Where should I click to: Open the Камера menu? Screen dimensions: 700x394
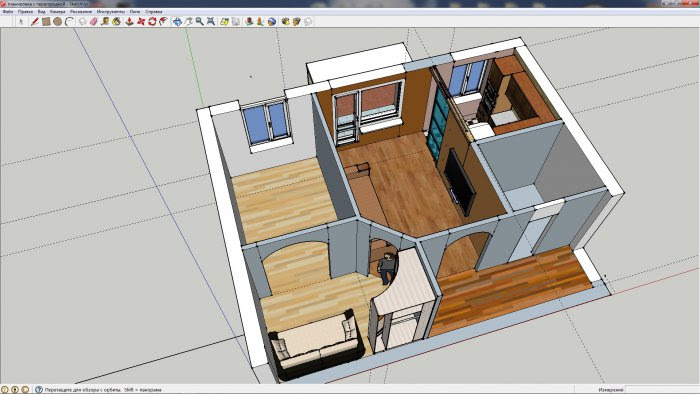coord(58,12)
